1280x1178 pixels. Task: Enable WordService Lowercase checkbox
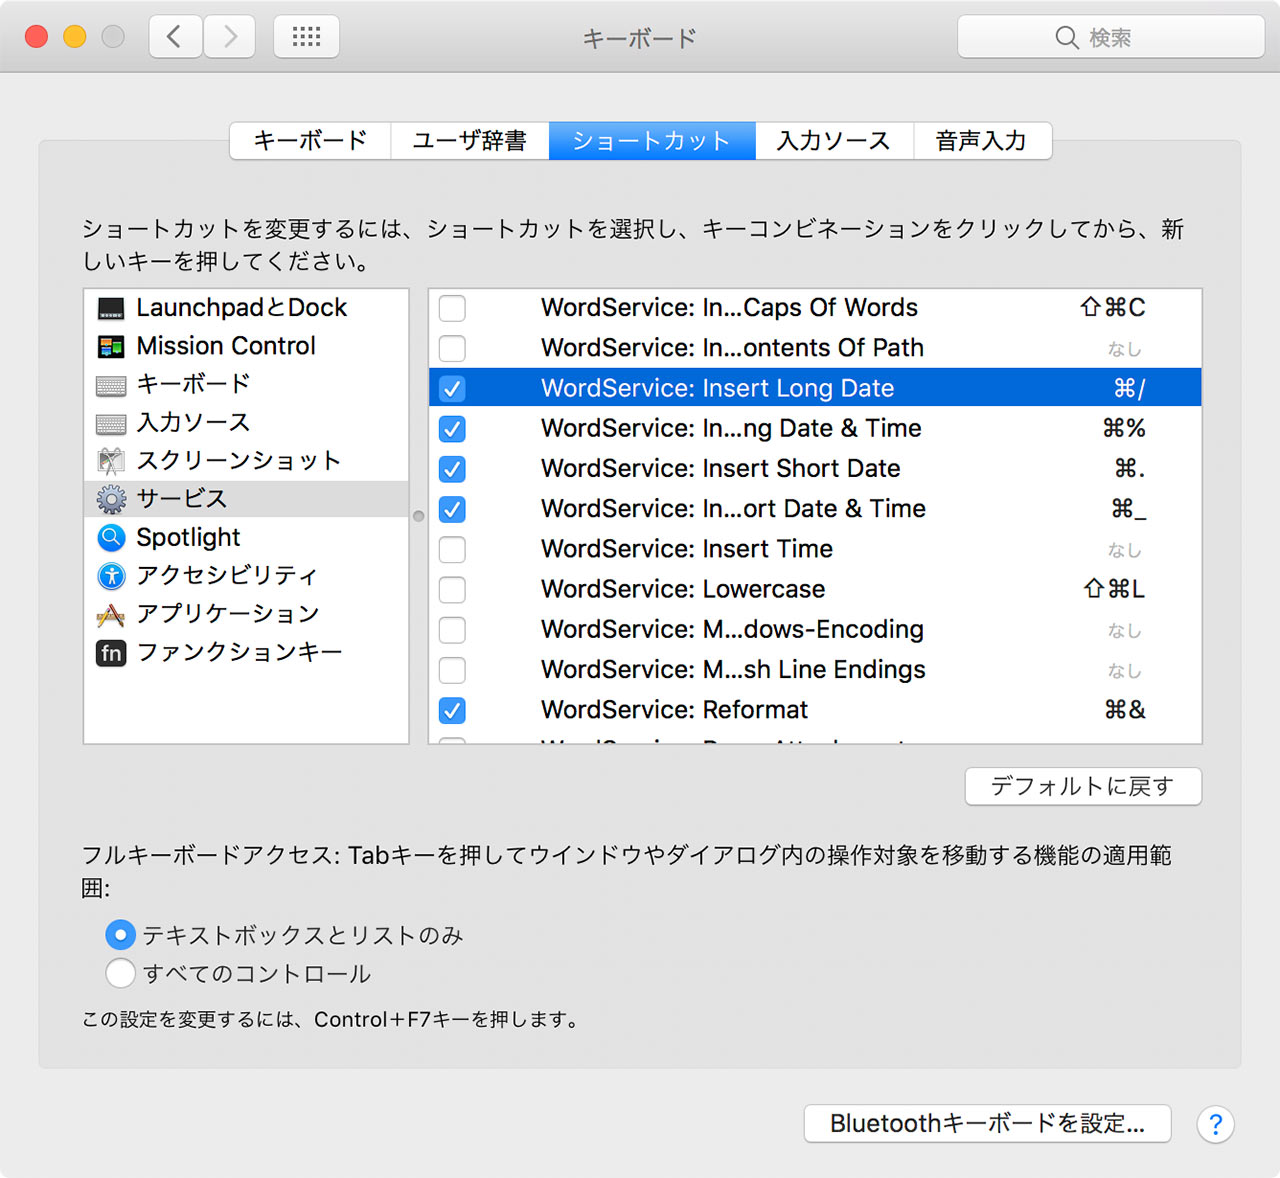452,590
